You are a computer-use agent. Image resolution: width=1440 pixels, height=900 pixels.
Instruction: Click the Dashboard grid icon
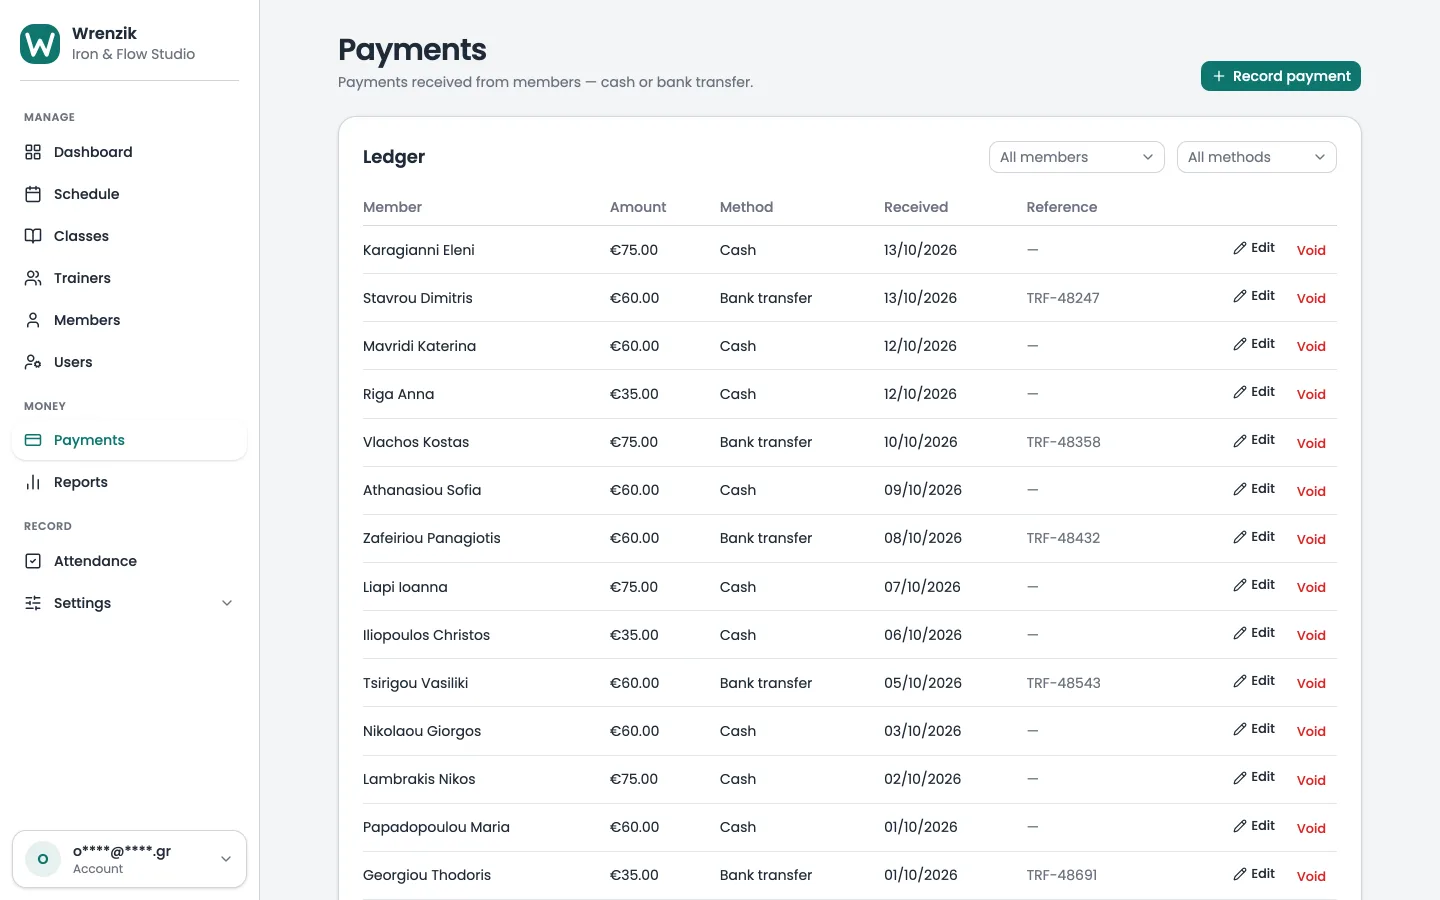click(33, 152)
